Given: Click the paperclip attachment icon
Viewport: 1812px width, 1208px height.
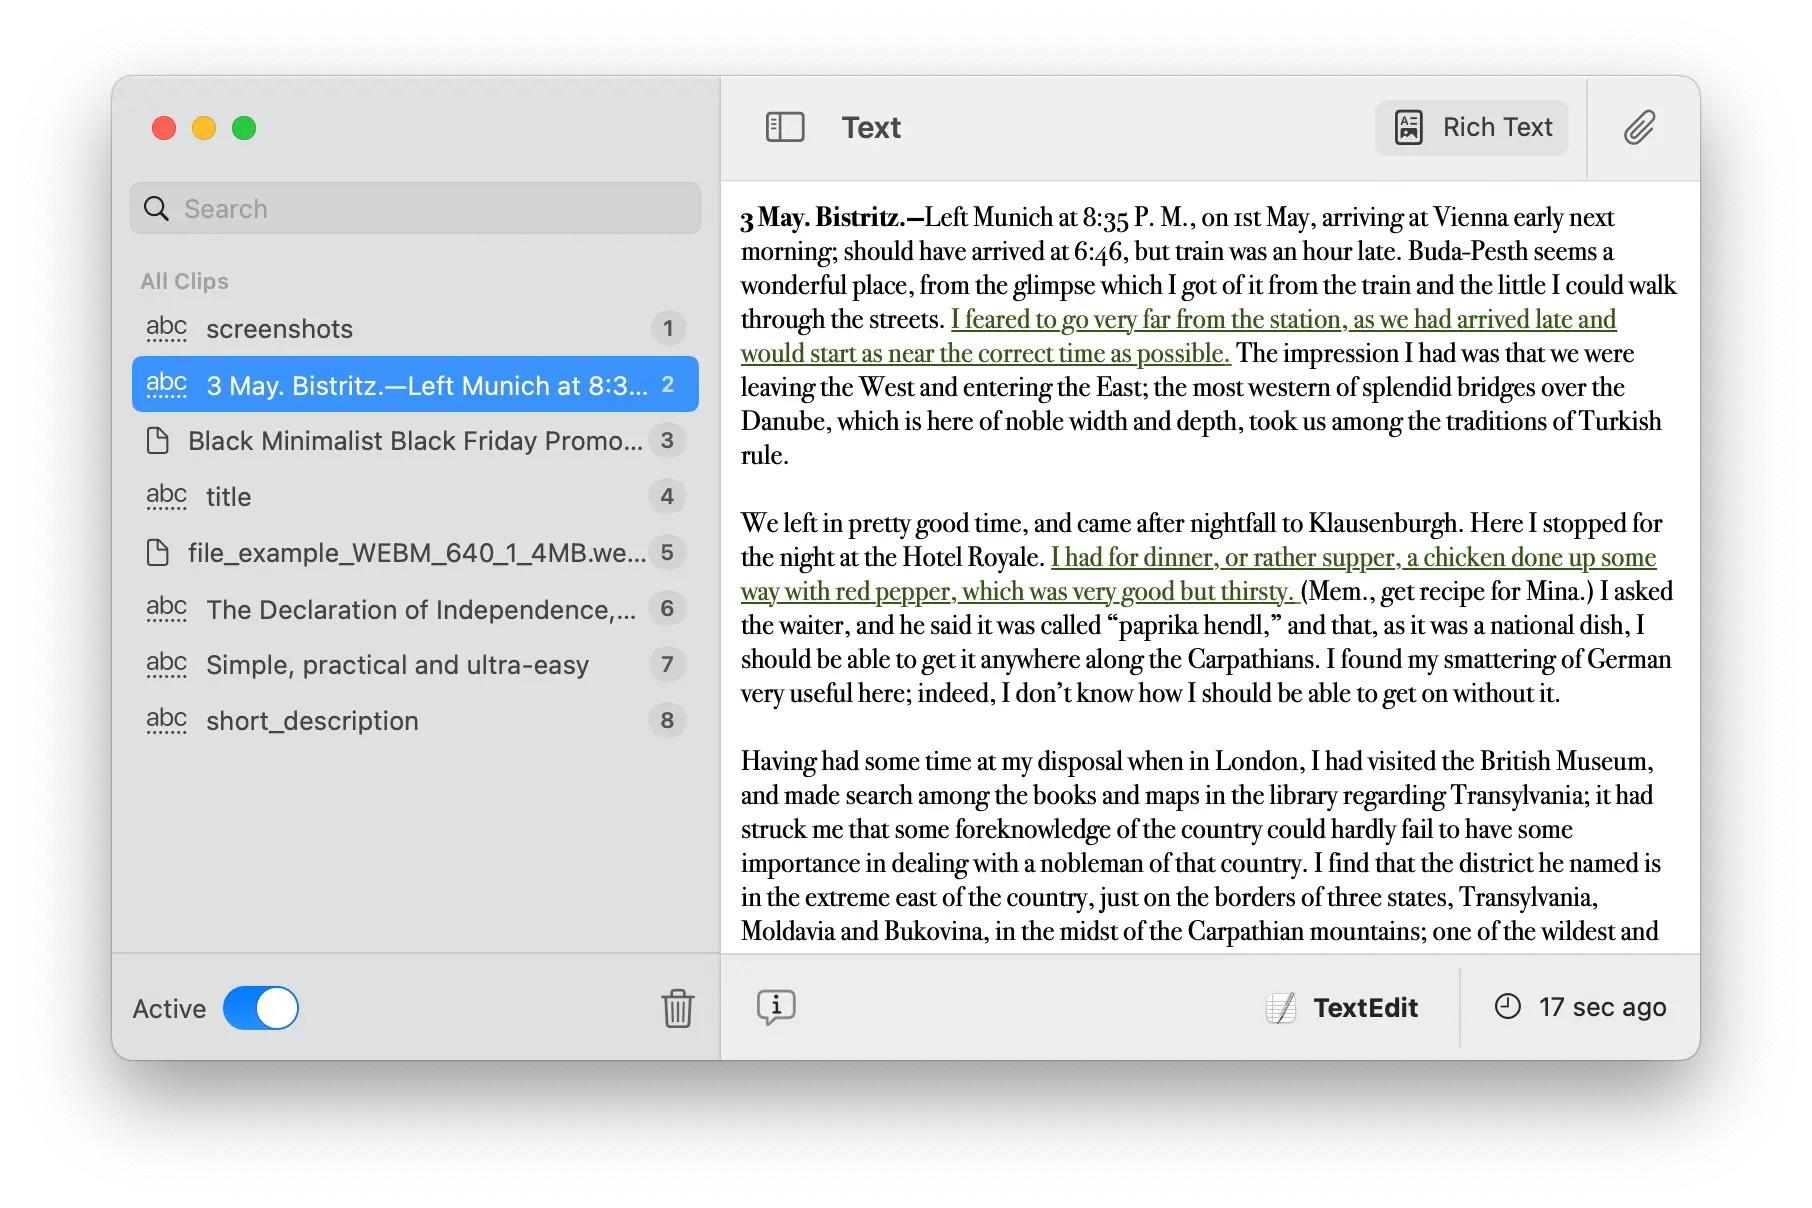Looking at the screenshot, I should [x=1639, y=127].
